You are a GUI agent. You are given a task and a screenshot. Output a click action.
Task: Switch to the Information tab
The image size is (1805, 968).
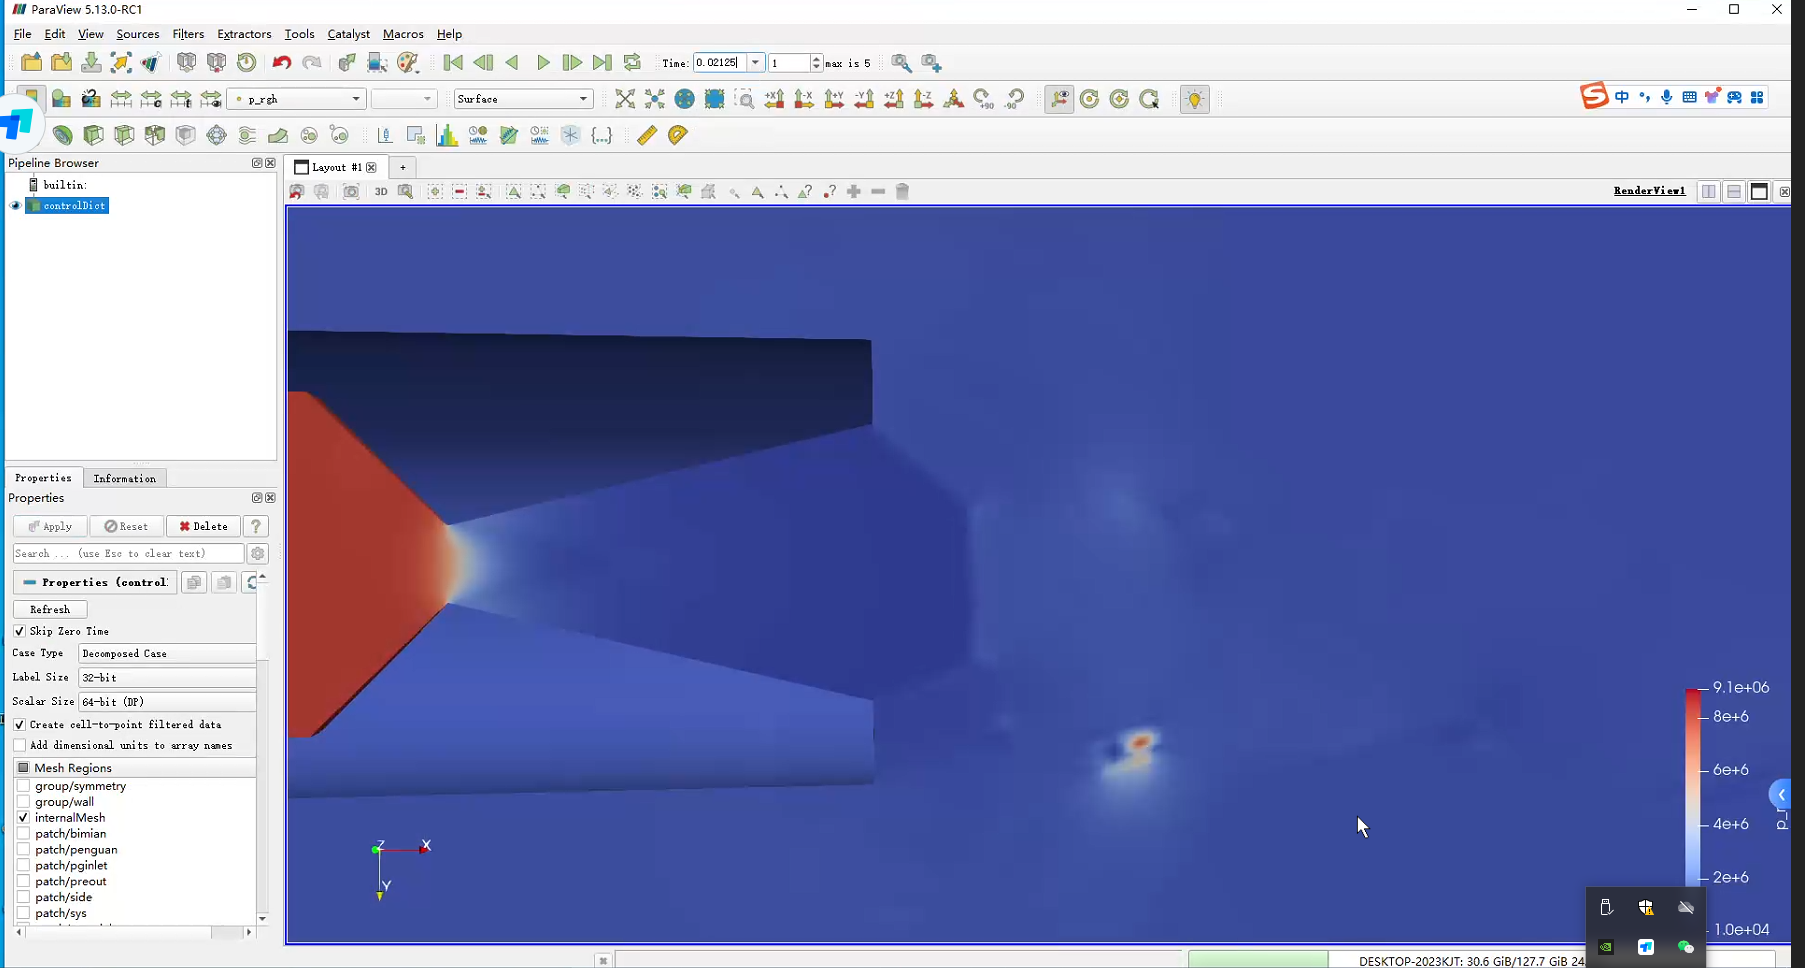(125, 478)
